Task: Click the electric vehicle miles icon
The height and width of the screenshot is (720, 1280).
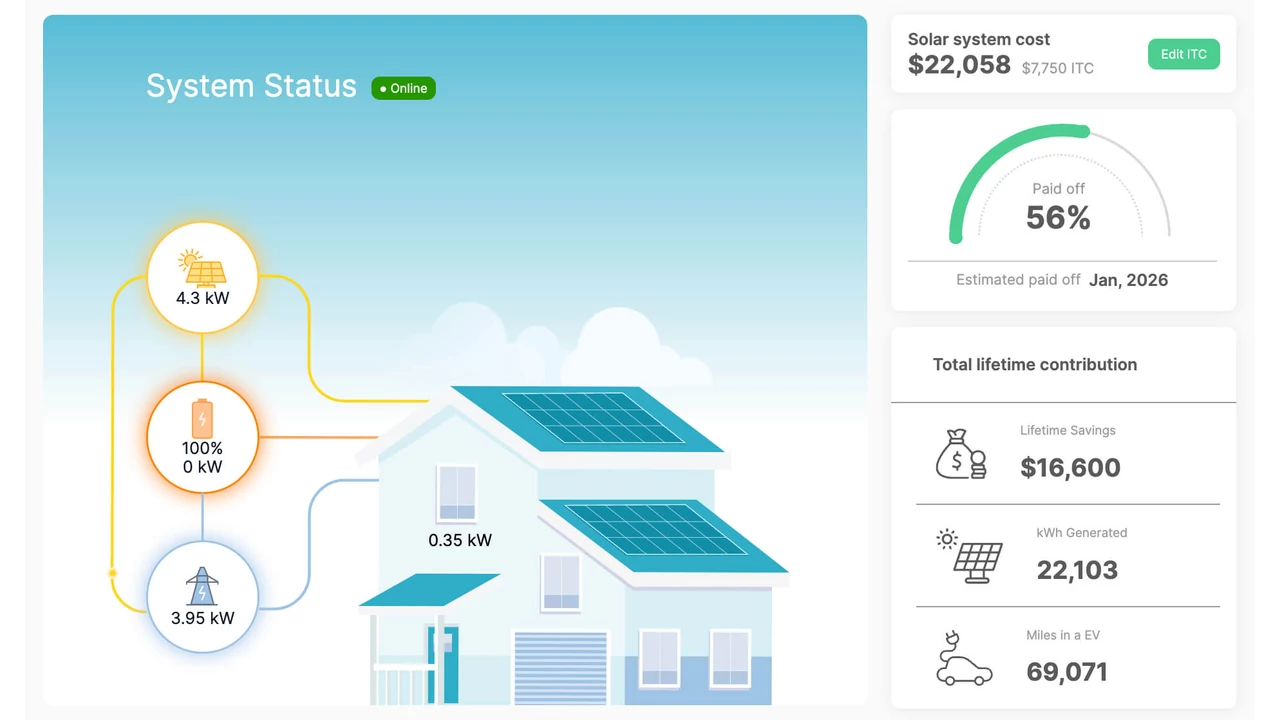Action: (963, 659)
